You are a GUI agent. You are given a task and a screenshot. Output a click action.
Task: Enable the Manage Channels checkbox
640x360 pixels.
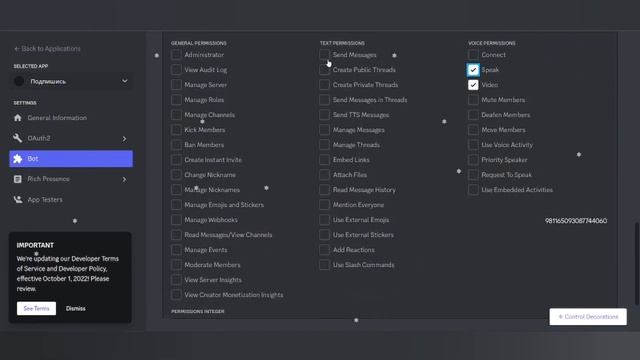(x=176, y=115)
